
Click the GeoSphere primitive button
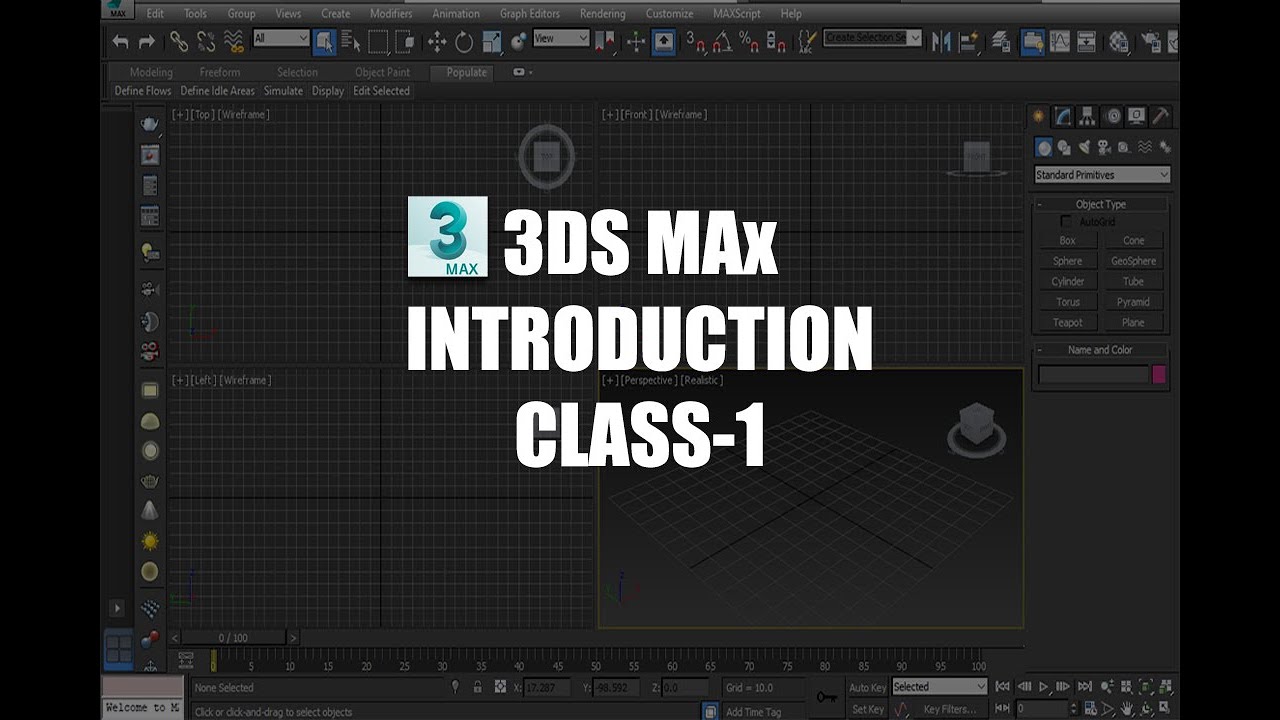(1133, 261)
